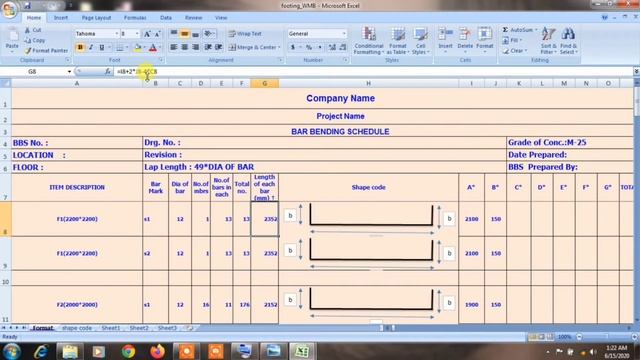Viewport: 640px width, 360px height.
Task: Toggle Center alignment
Action: tap(184, 47)
